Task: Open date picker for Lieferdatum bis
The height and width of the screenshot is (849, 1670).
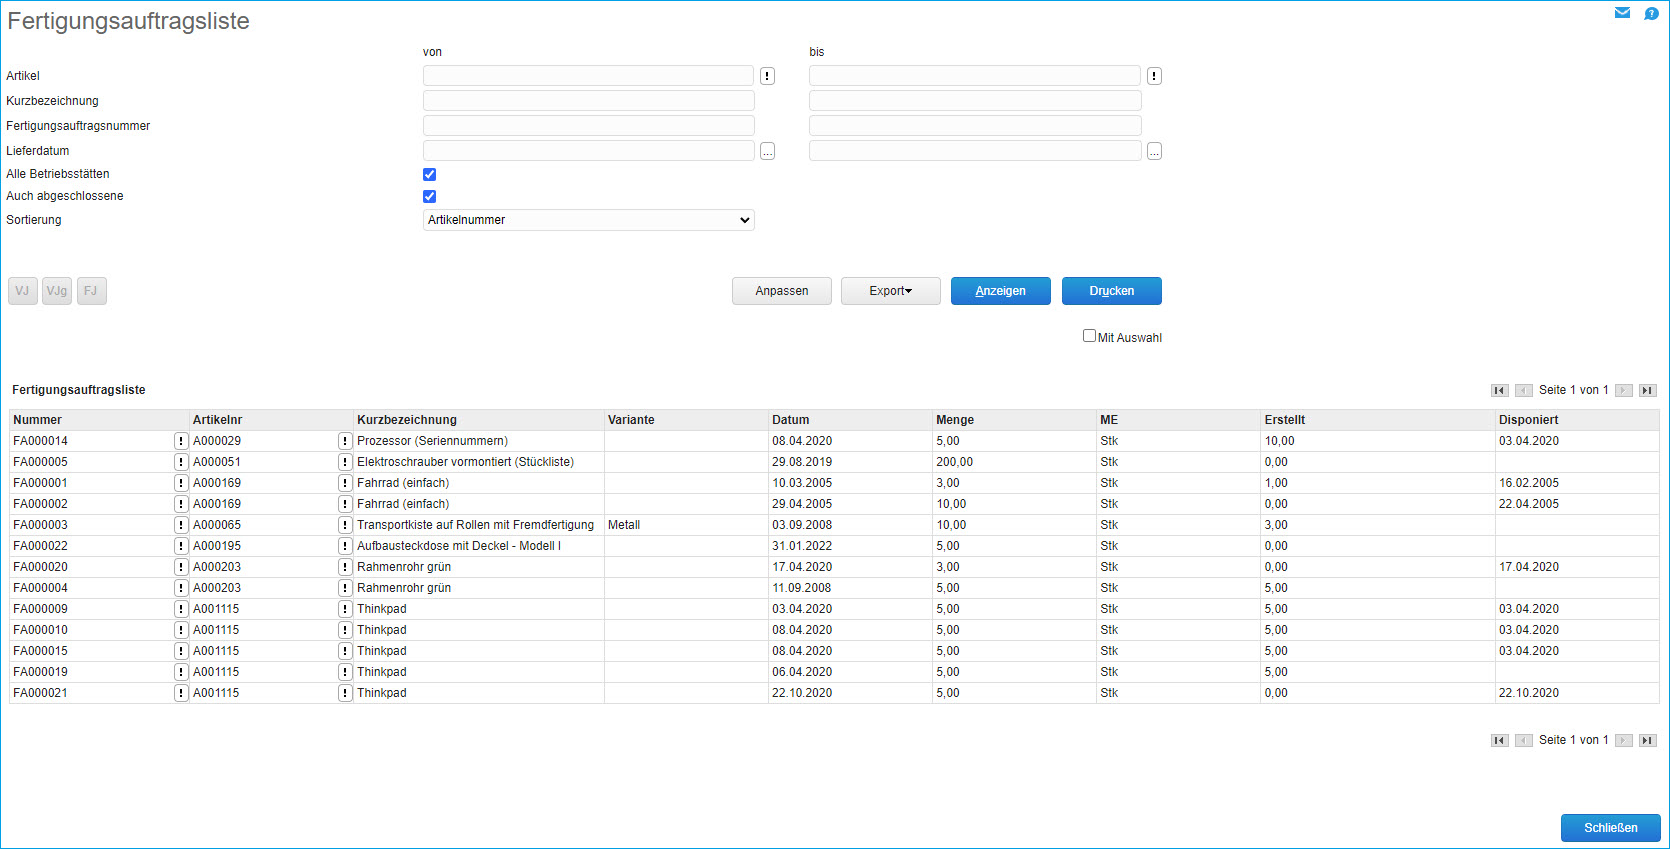Action: [x=1154, y=151]
